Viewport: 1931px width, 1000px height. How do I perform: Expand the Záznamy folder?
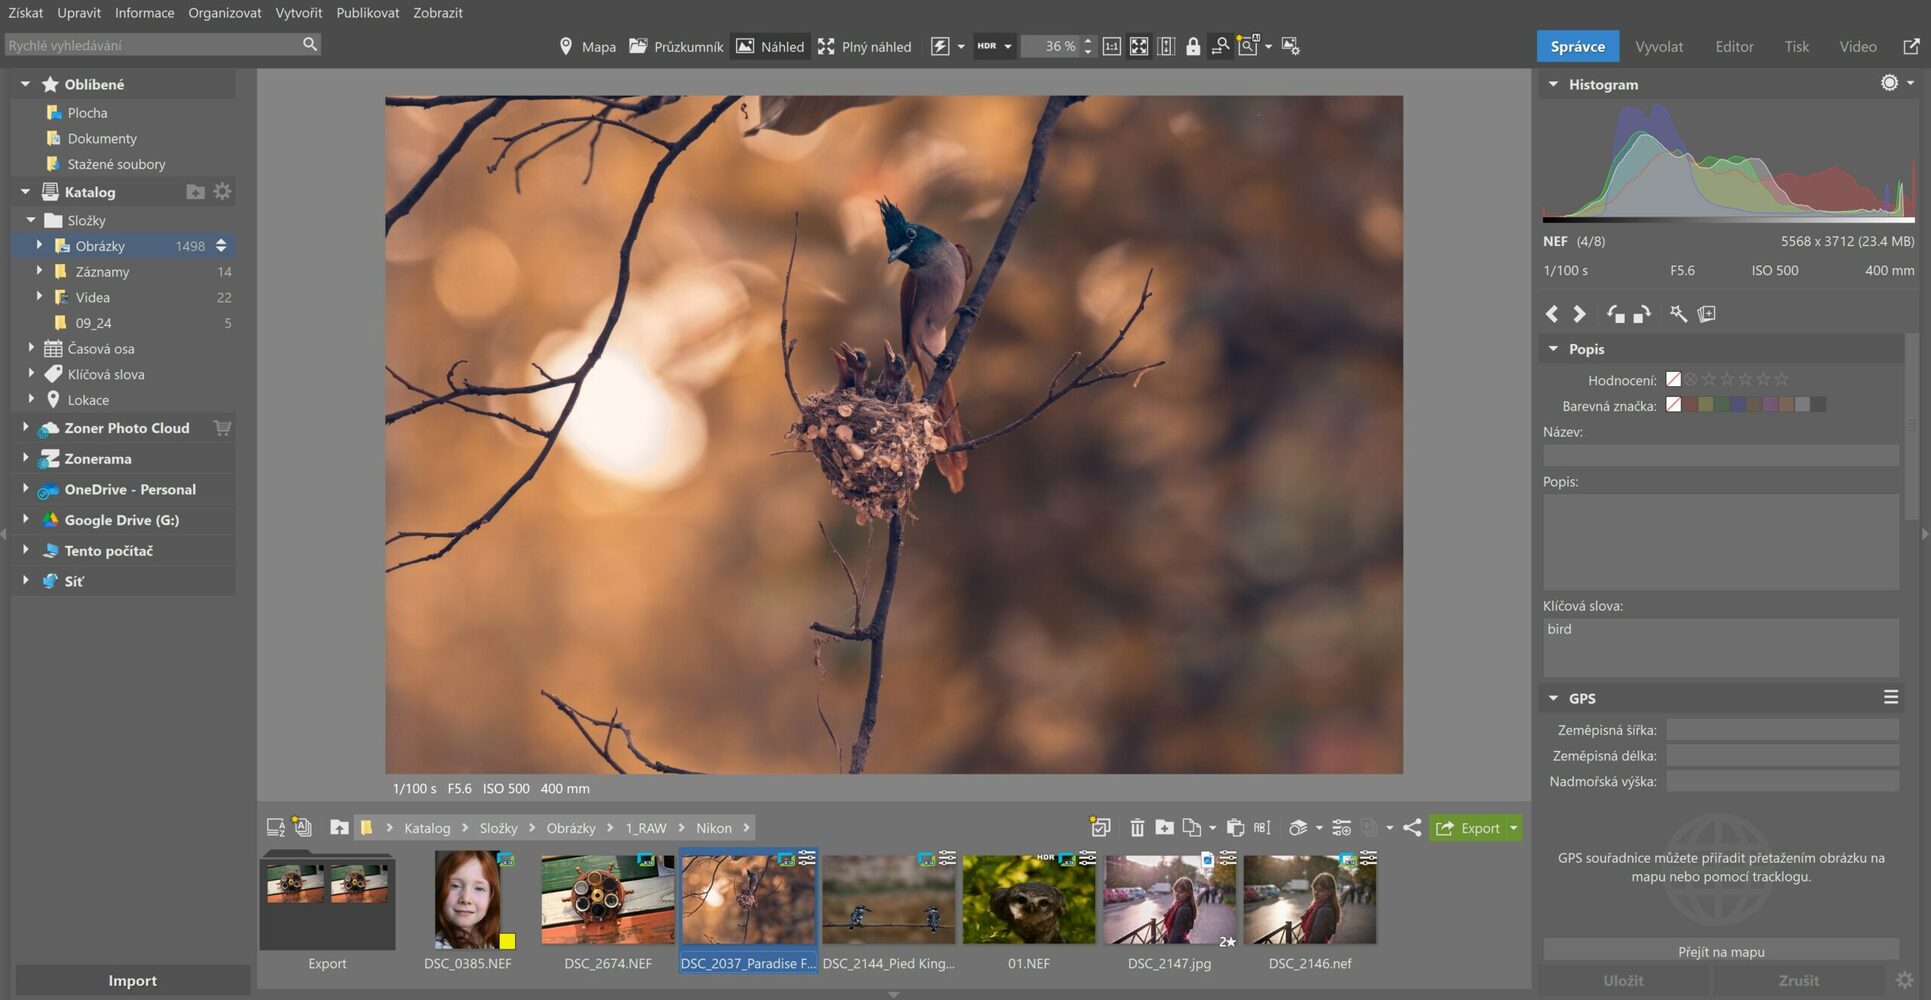click(39, 271)
